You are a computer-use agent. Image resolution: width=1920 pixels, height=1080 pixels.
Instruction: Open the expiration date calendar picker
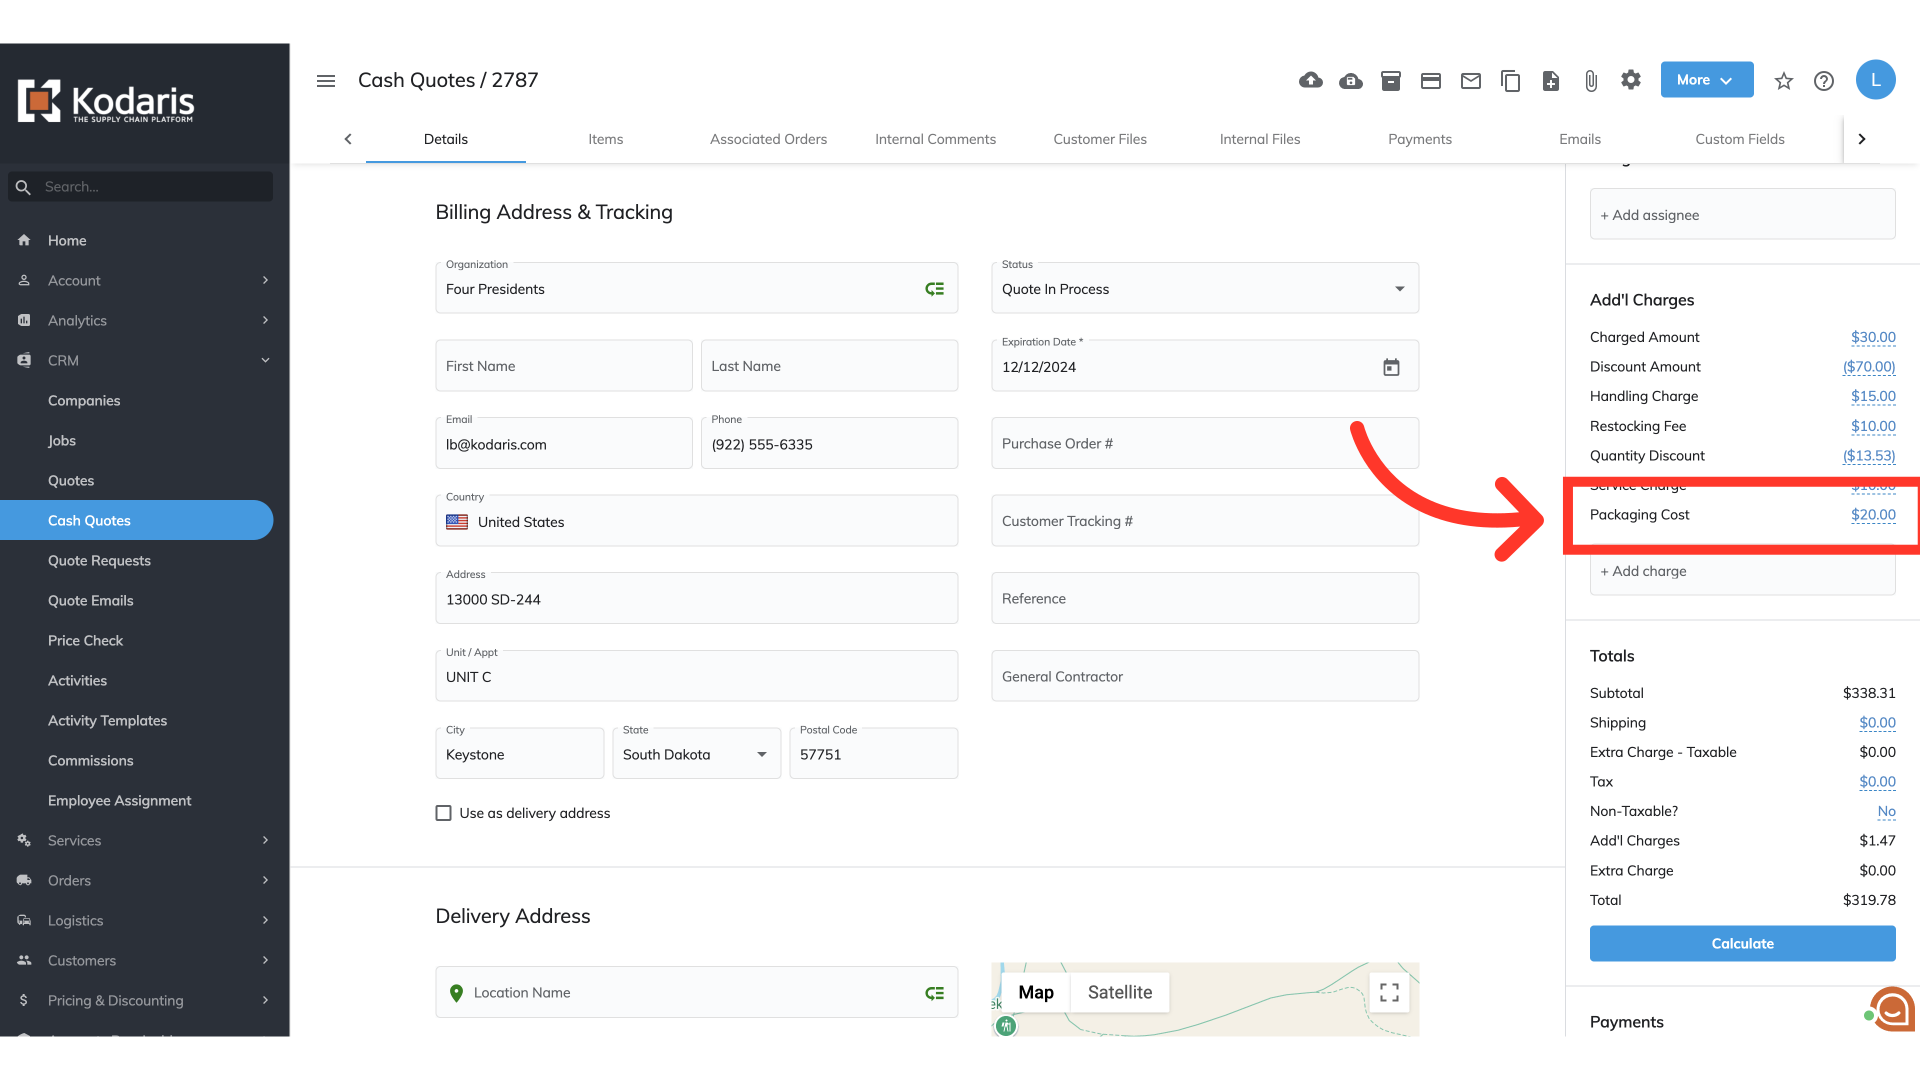[x=1390, y=367]
